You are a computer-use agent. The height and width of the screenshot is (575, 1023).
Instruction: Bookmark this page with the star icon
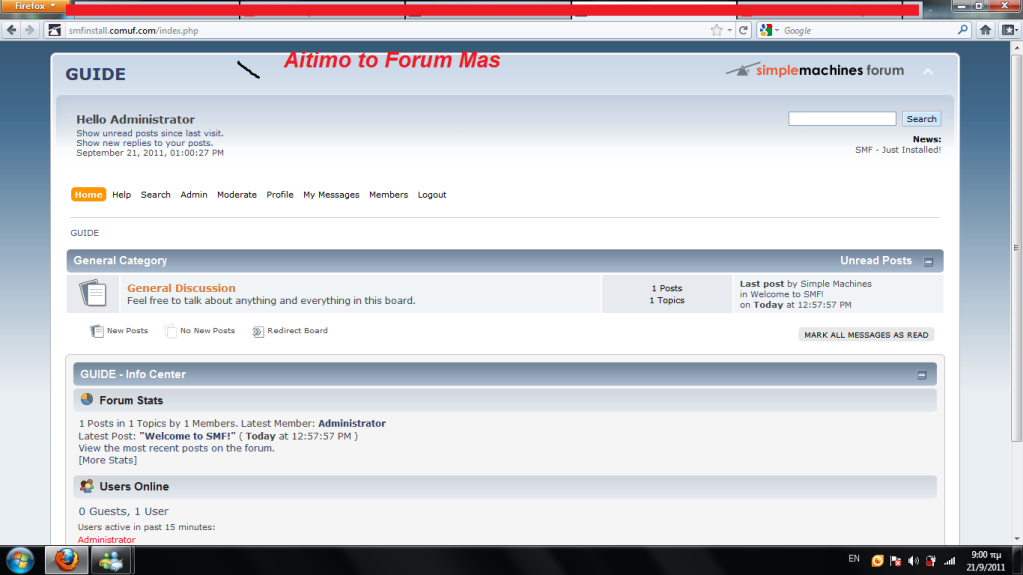[x=716, y=30]
